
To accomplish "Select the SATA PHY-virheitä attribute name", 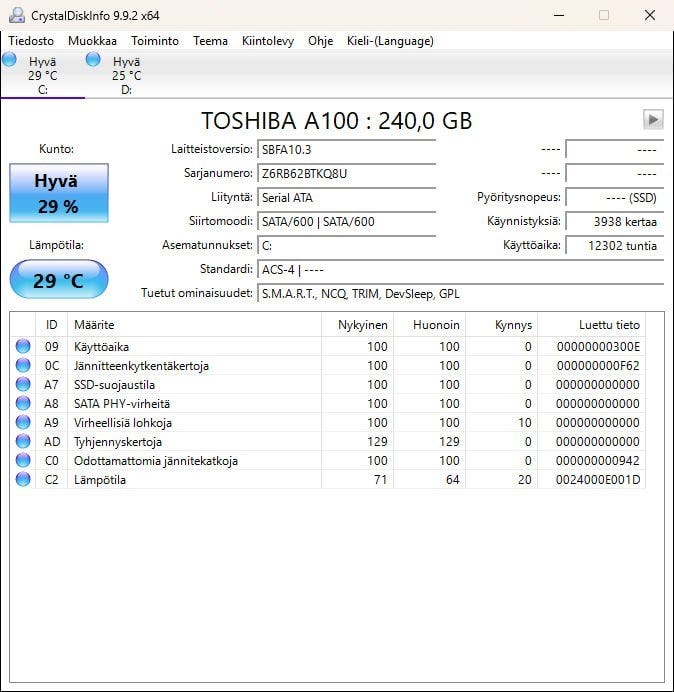I will 122,404.
